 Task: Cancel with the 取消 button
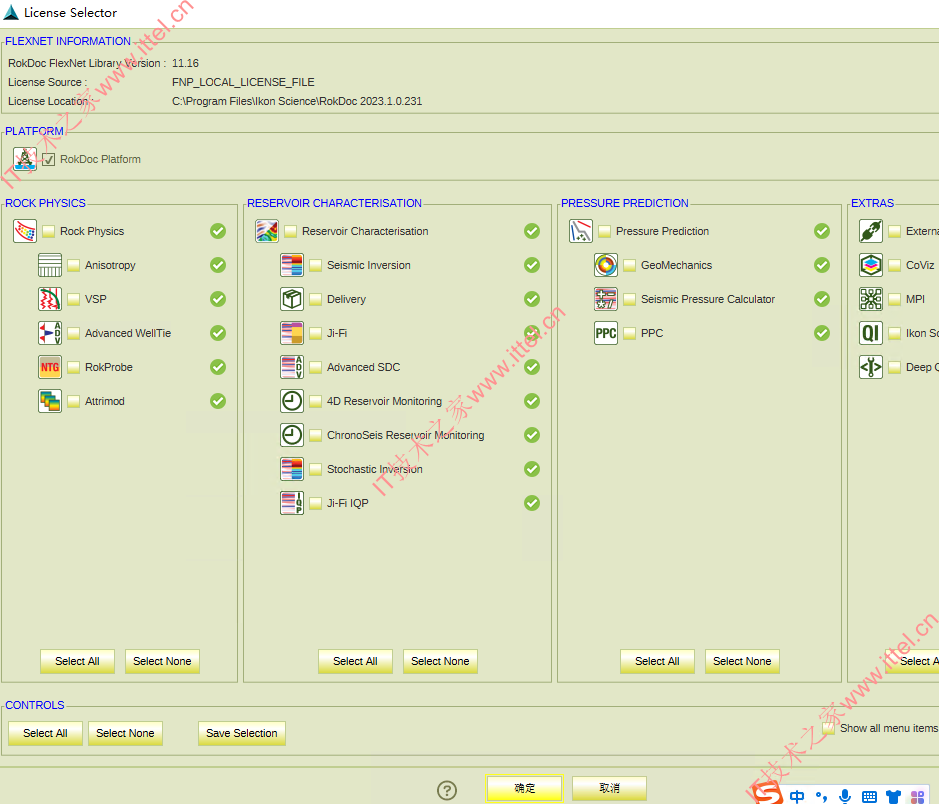610,788
